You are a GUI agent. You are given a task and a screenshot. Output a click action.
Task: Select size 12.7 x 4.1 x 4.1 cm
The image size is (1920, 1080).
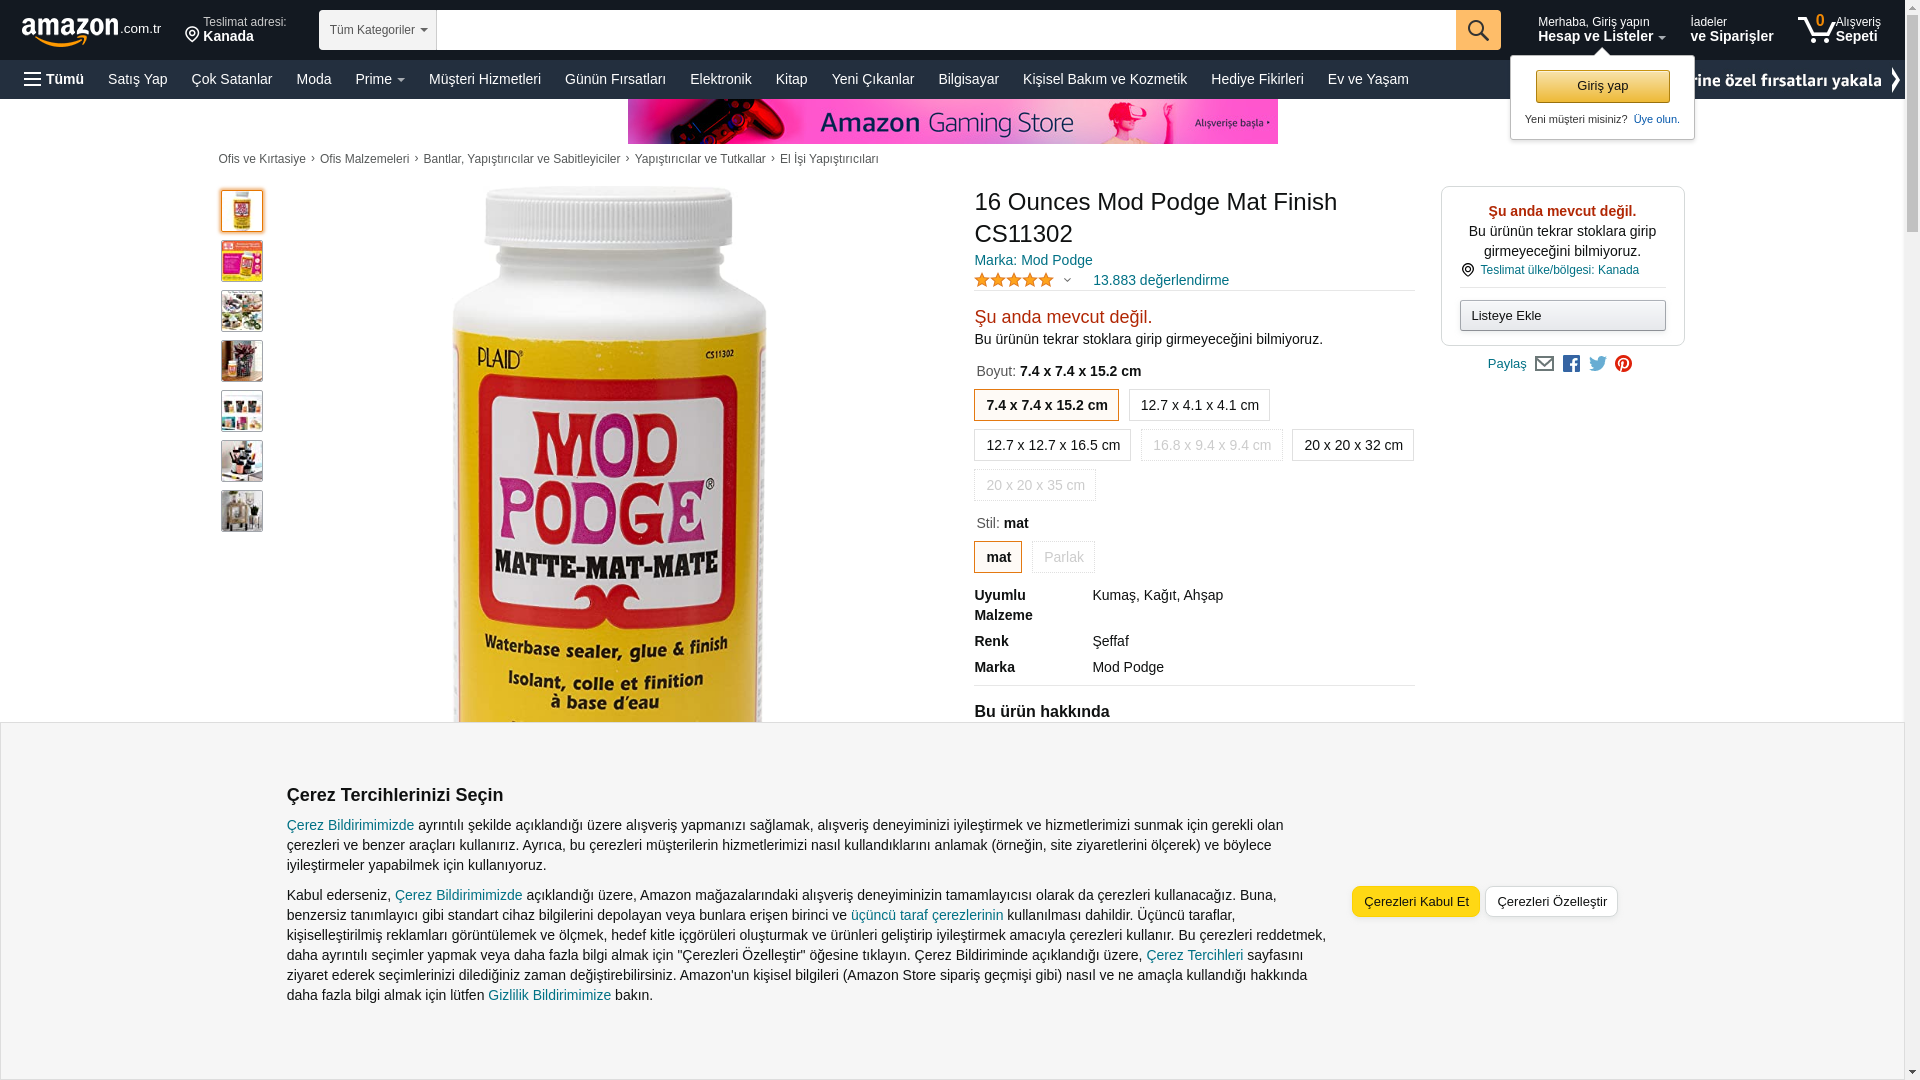pos(1199,405)
